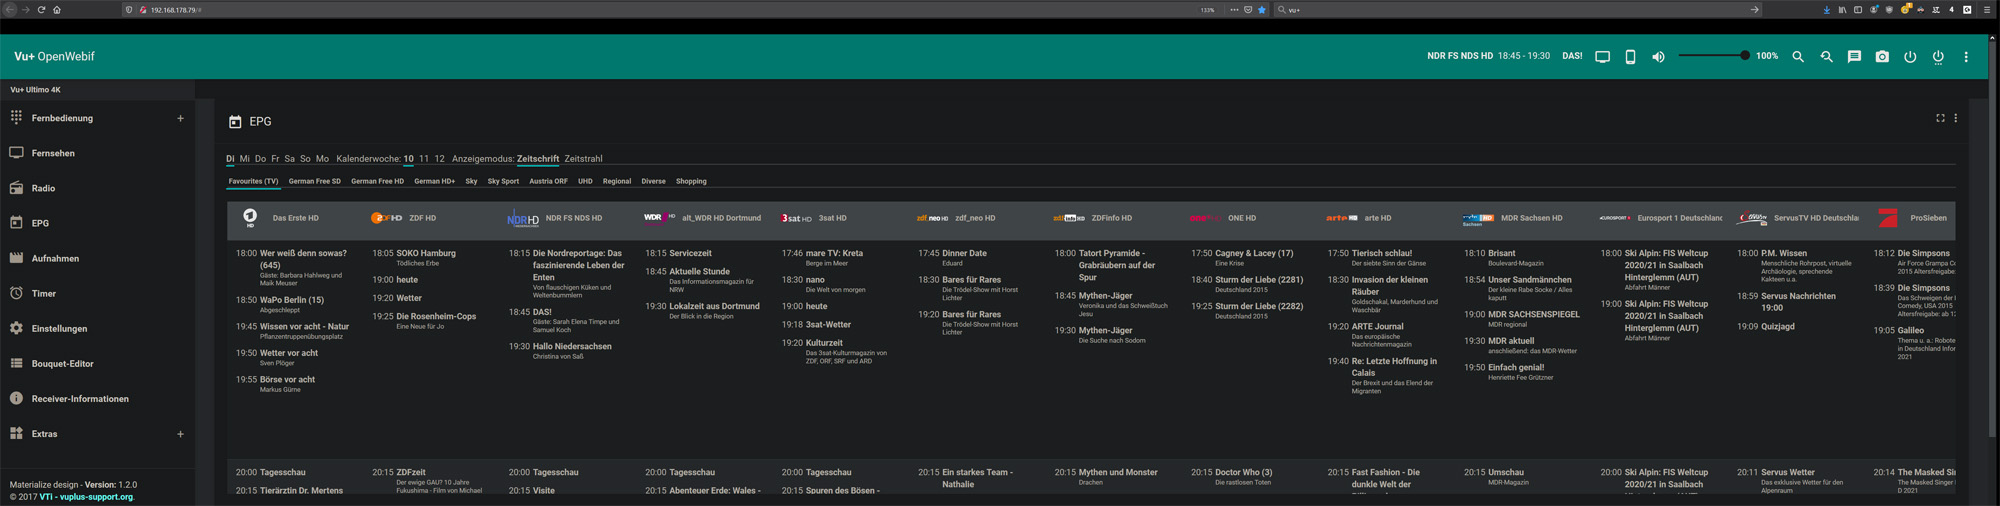Select day Mo in EPG
This screenshot has height=506, width=2000.
(x=322, y=159)
